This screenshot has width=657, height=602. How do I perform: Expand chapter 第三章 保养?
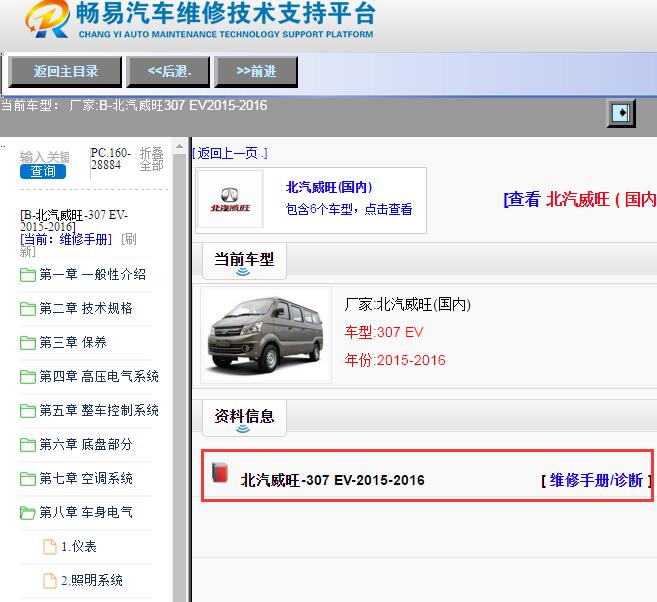(x=73, y=342)
